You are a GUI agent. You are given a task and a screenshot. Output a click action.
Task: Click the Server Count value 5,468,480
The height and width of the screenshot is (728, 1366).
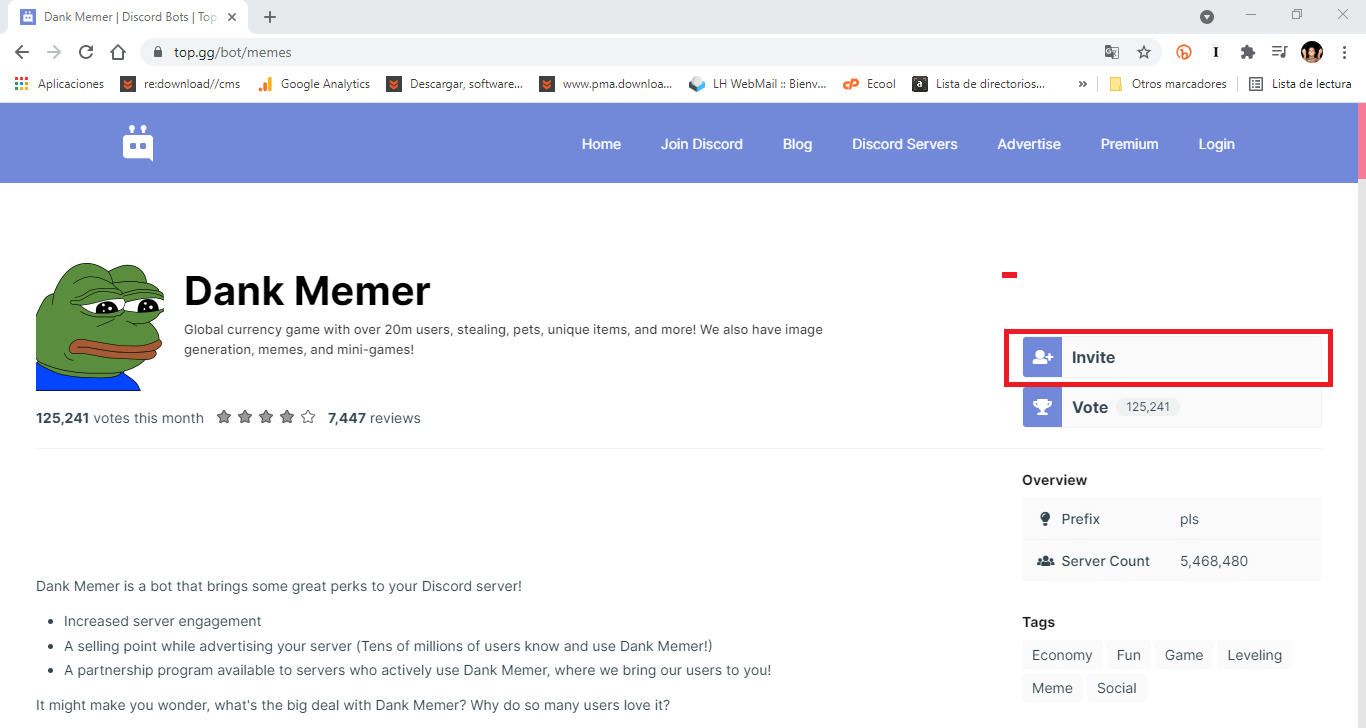[x=1214, y=561]
